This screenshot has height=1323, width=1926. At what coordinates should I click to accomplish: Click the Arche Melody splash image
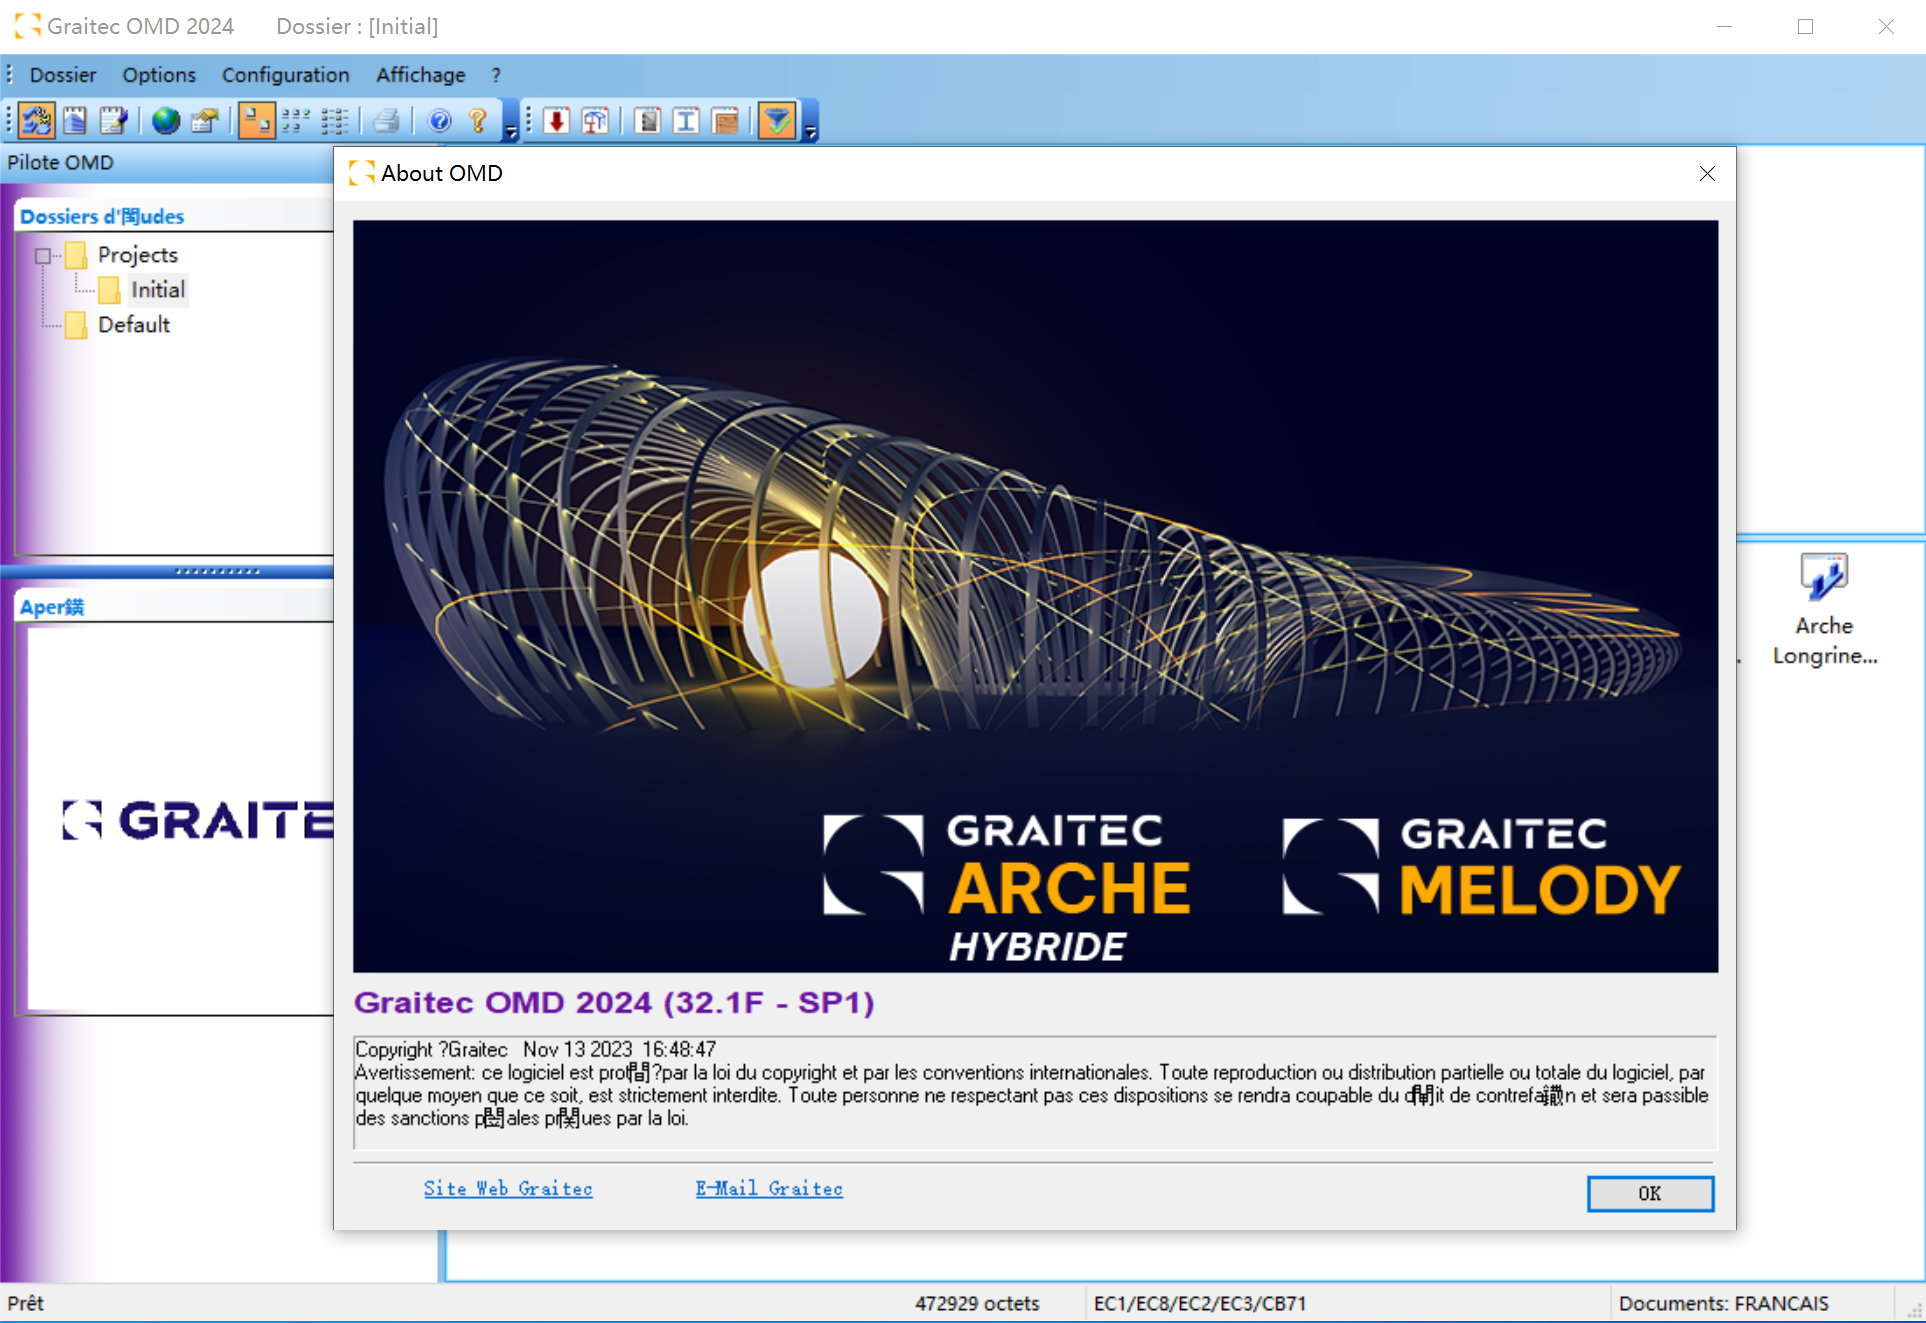tap(1035, 596)
